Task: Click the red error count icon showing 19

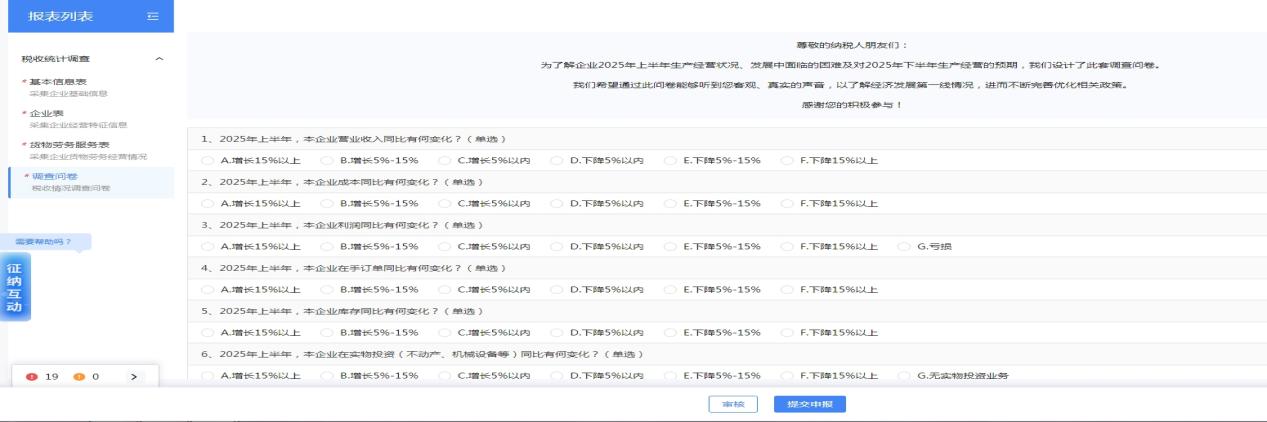Action: [31, 376]
